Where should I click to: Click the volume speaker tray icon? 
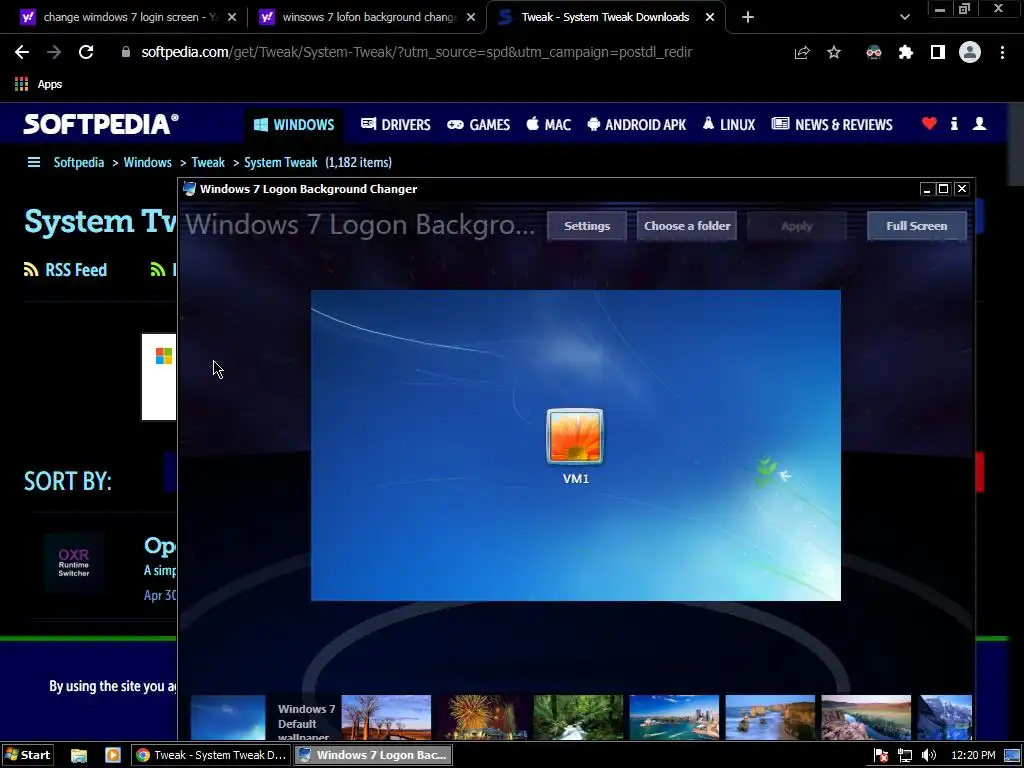929,756
